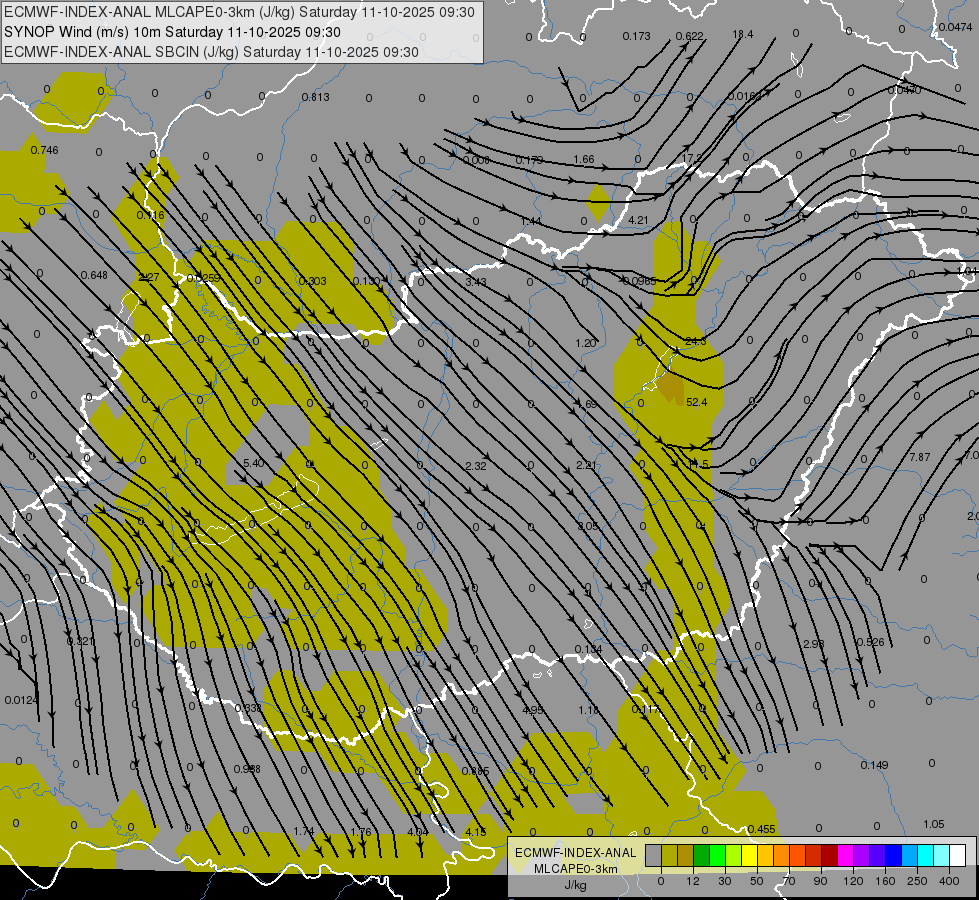Click the 0.648 map value

click(94, 275)
